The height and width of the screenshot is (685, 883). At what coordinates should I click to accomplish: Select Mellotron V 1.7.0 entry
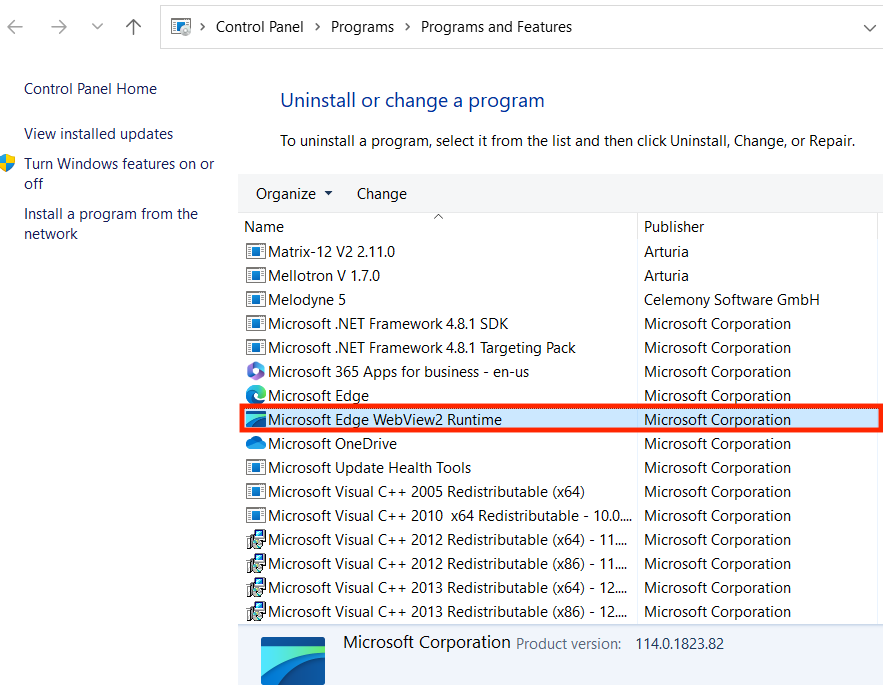coord(324,276)
